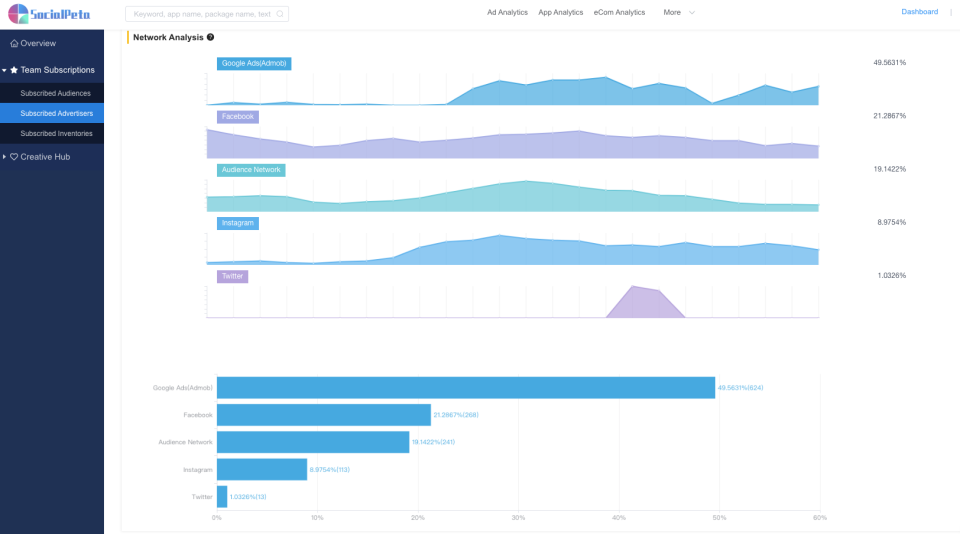This screenshot has width=960, height=534.
Task: Click the Overview home icon
Action: 14,43
